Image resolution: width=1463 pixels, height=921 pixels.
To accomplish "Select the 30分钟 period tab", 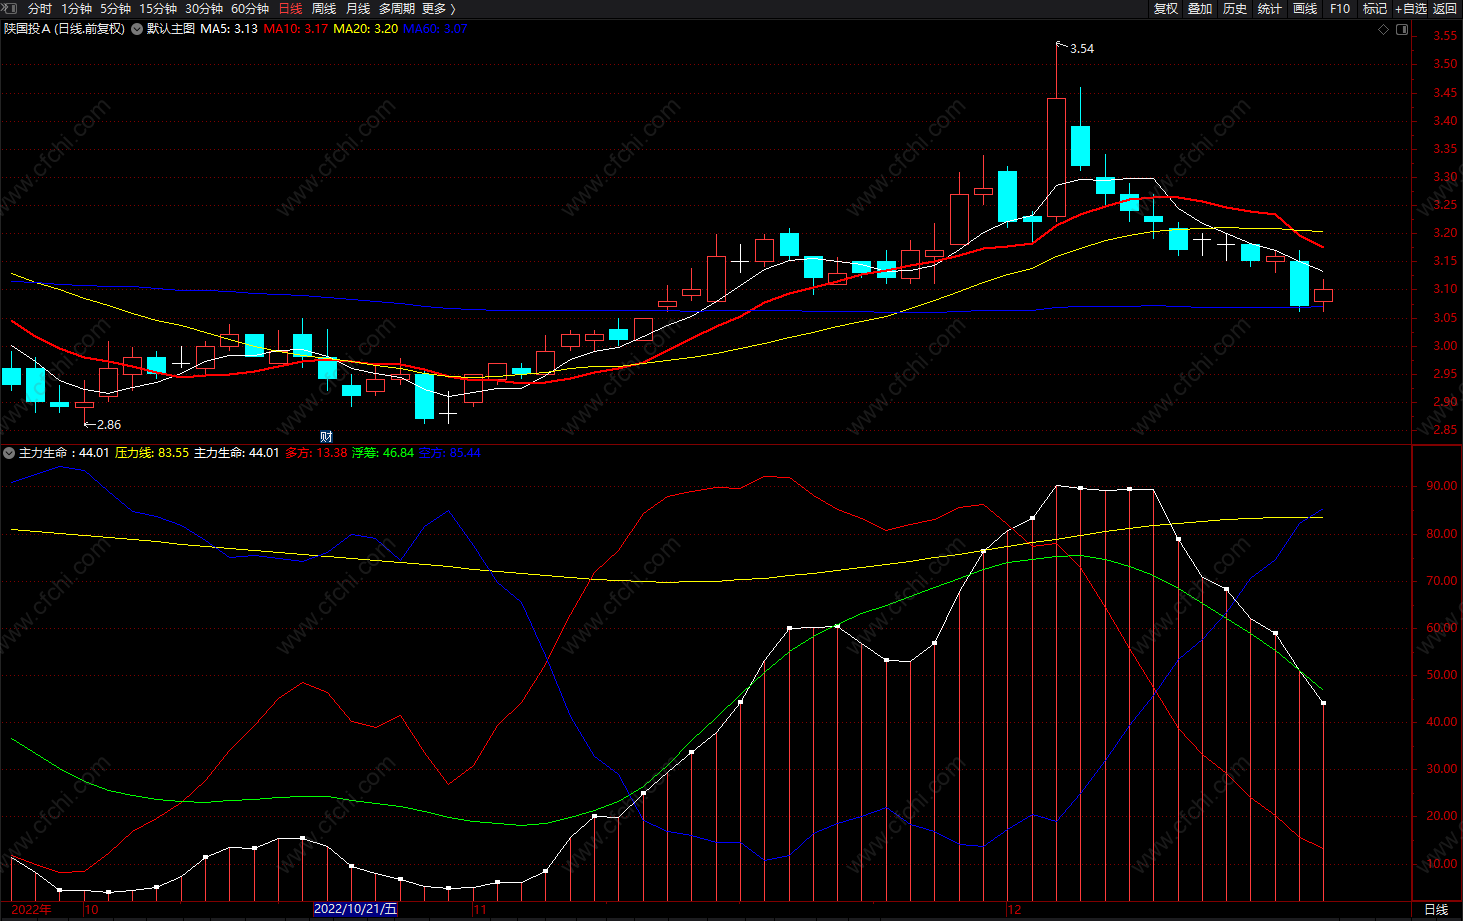I will pyautogui.click(x=204, y=8).
